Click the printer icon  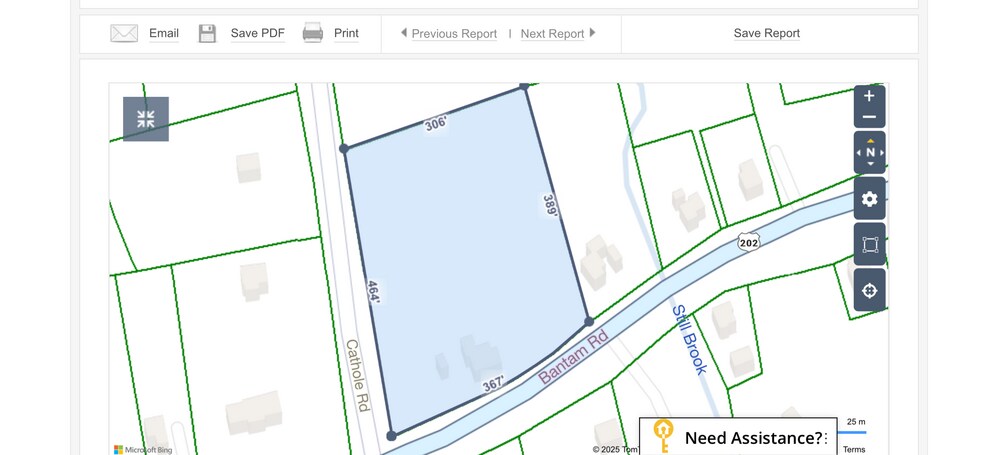click(313, 33)
